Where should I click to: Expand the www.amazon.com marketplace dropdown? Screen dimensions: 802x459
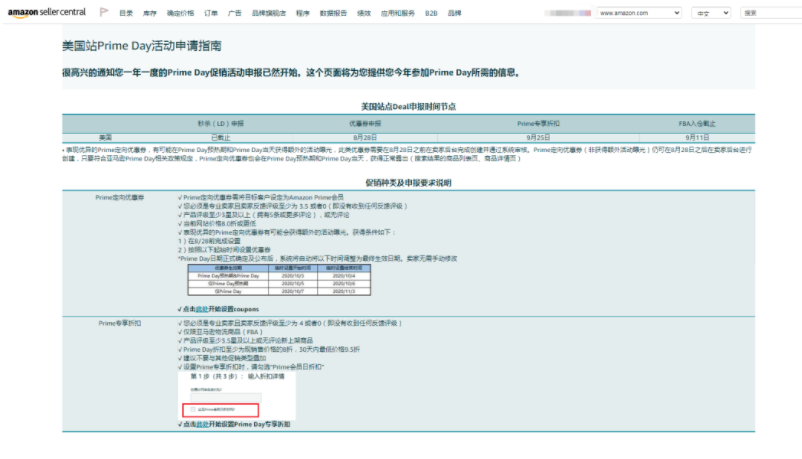coord(639,13)
